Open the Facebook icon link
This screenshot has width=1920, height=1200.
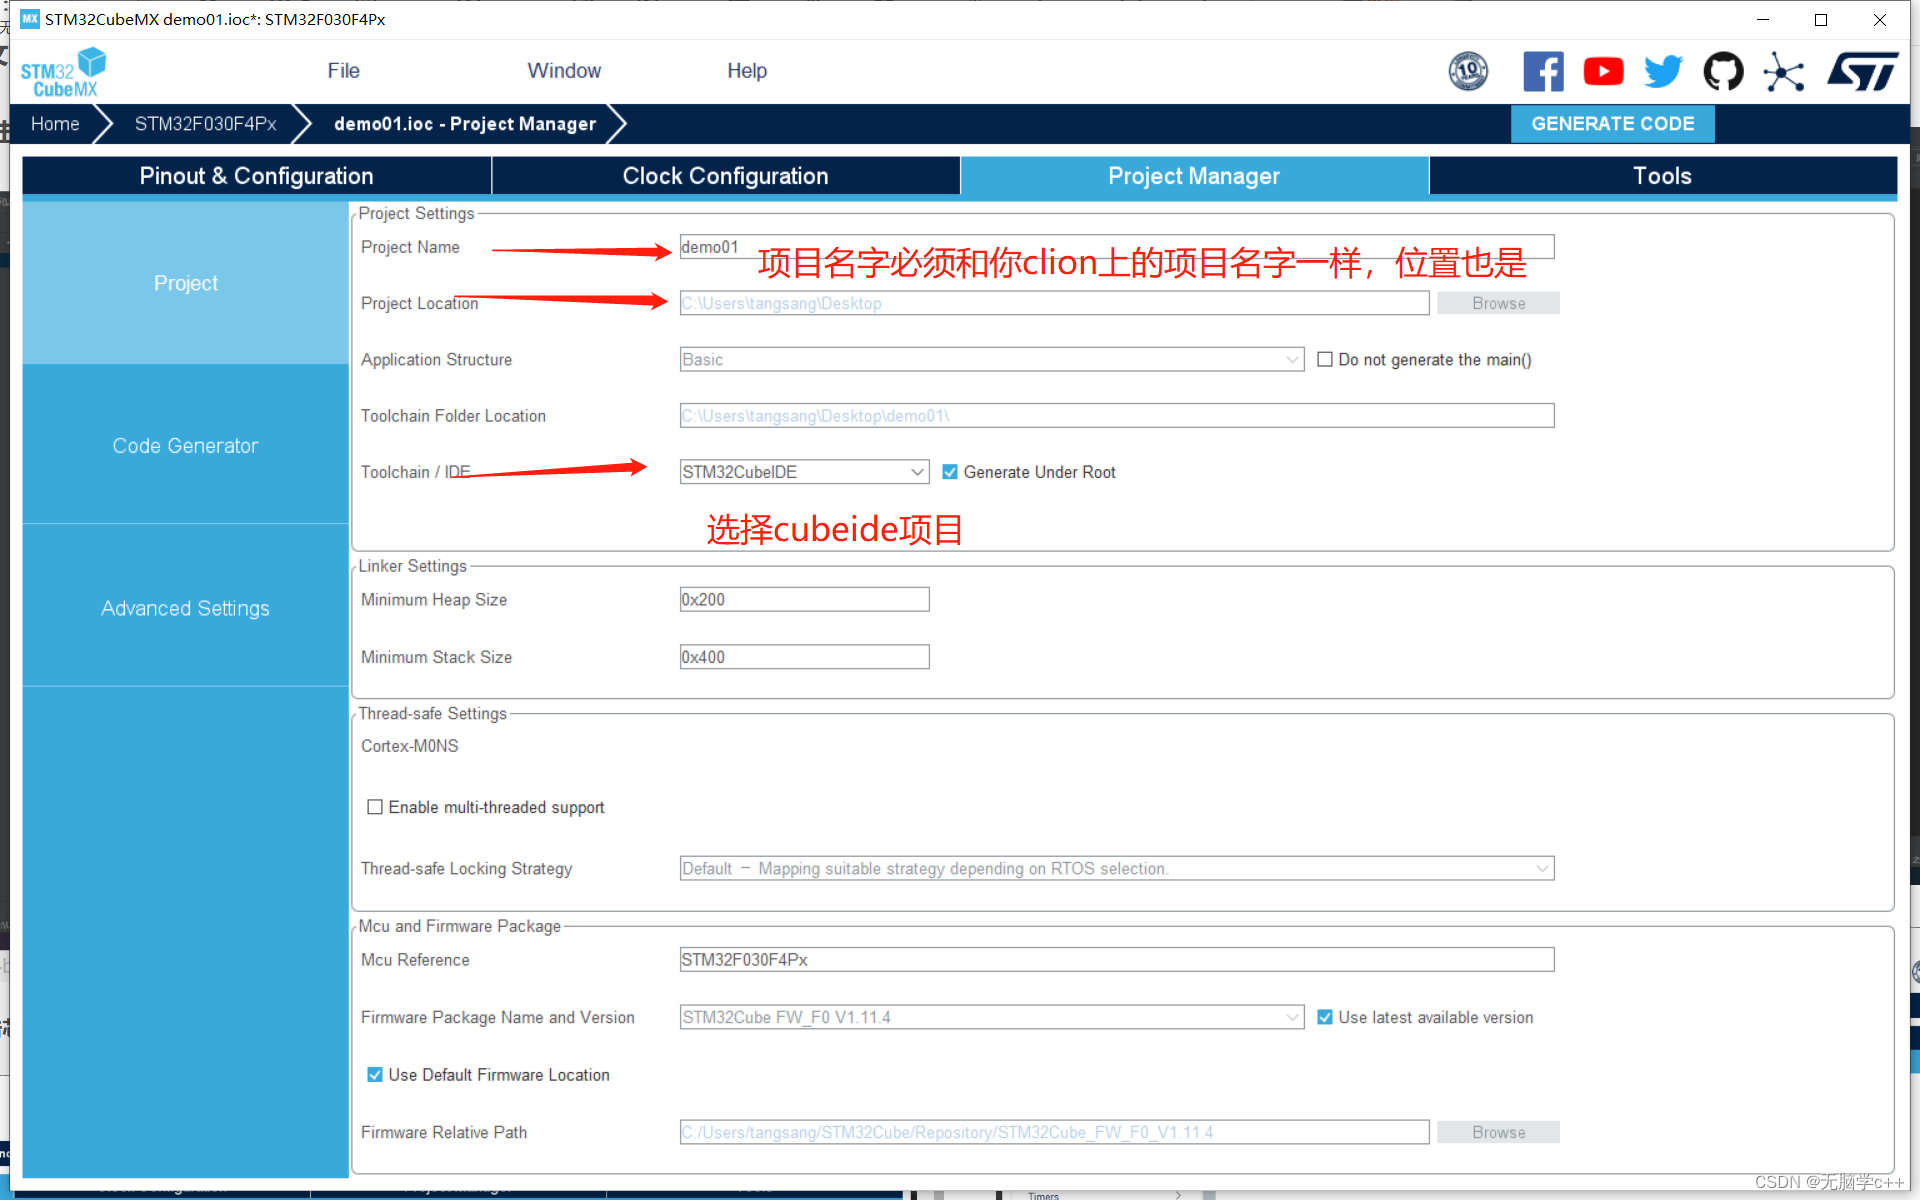tap(1543, 71)
